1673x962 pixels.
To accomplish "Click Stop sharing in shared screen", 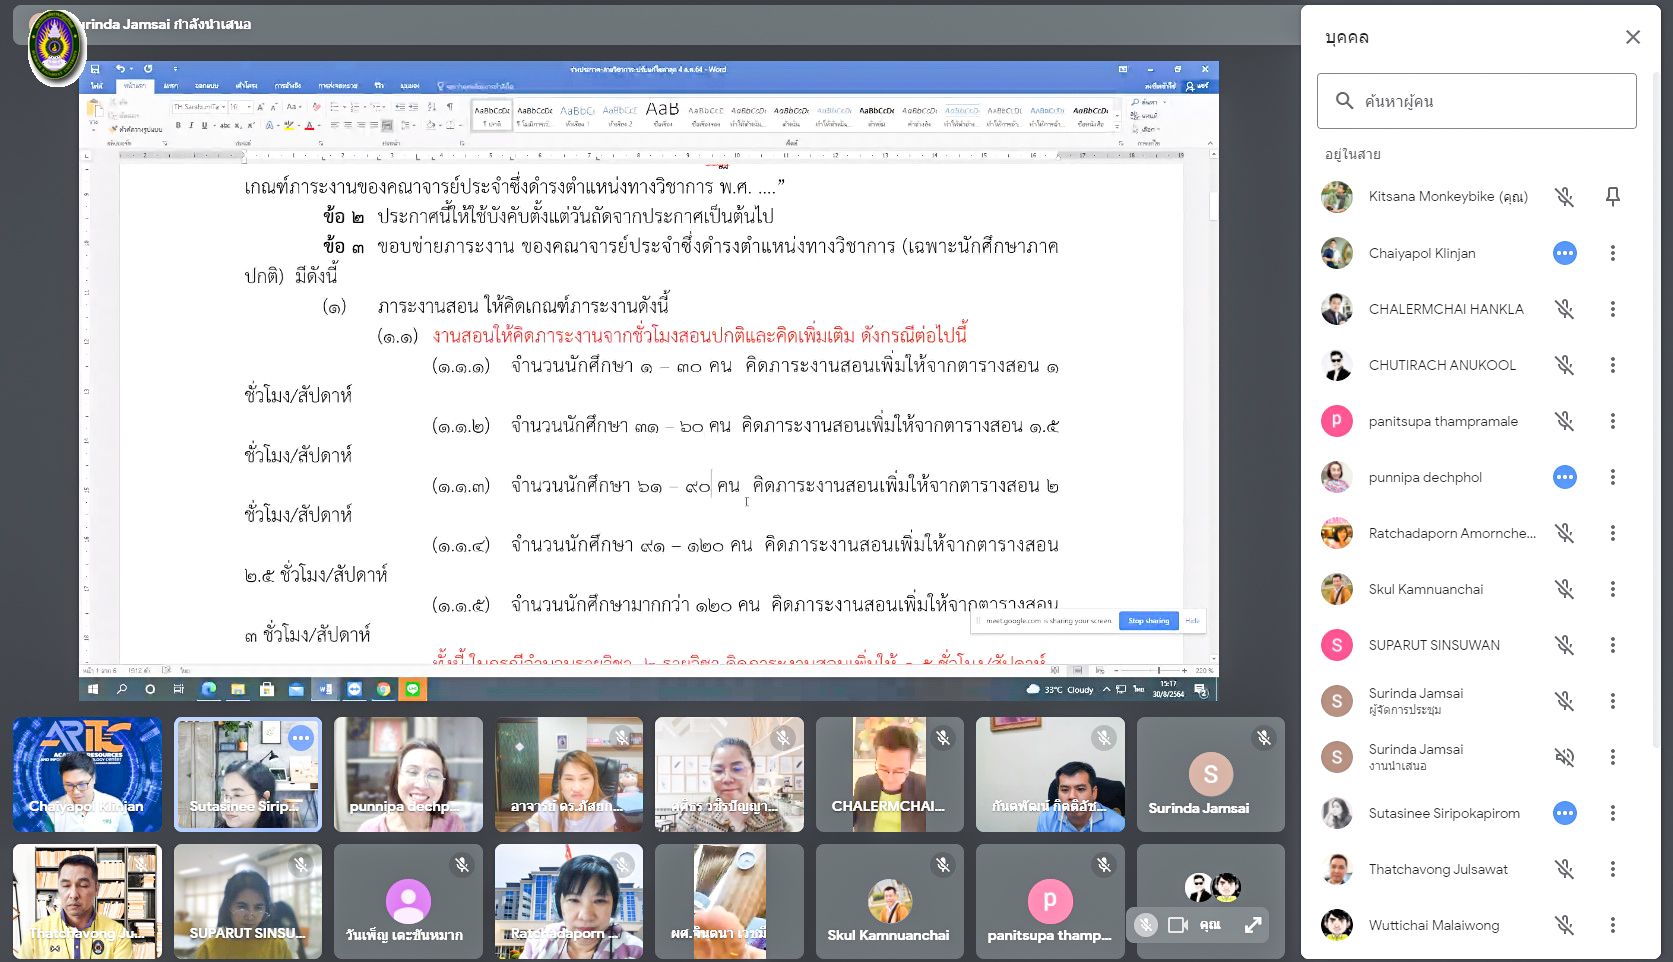I will (x=1149, y=621).
